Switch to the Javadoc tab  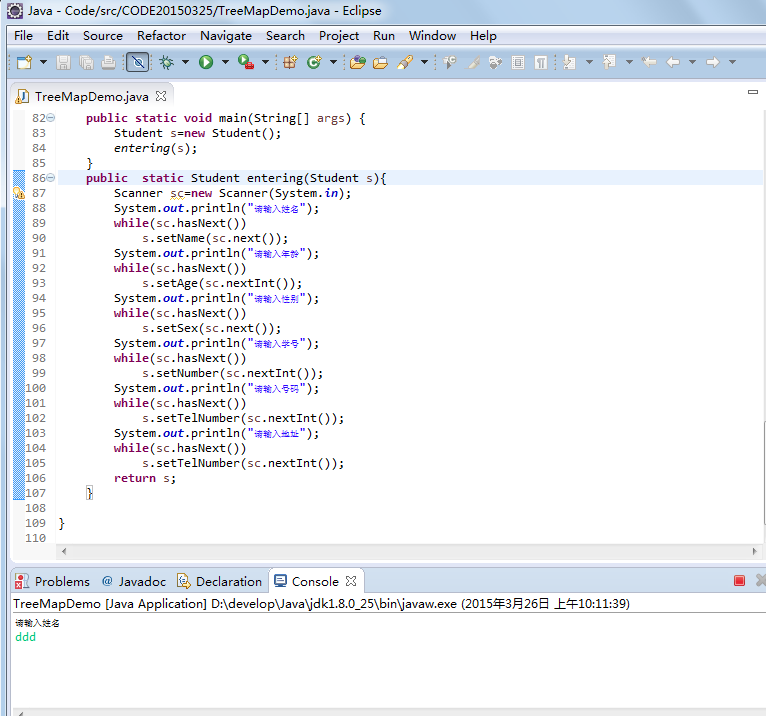[x=133, y=582]
